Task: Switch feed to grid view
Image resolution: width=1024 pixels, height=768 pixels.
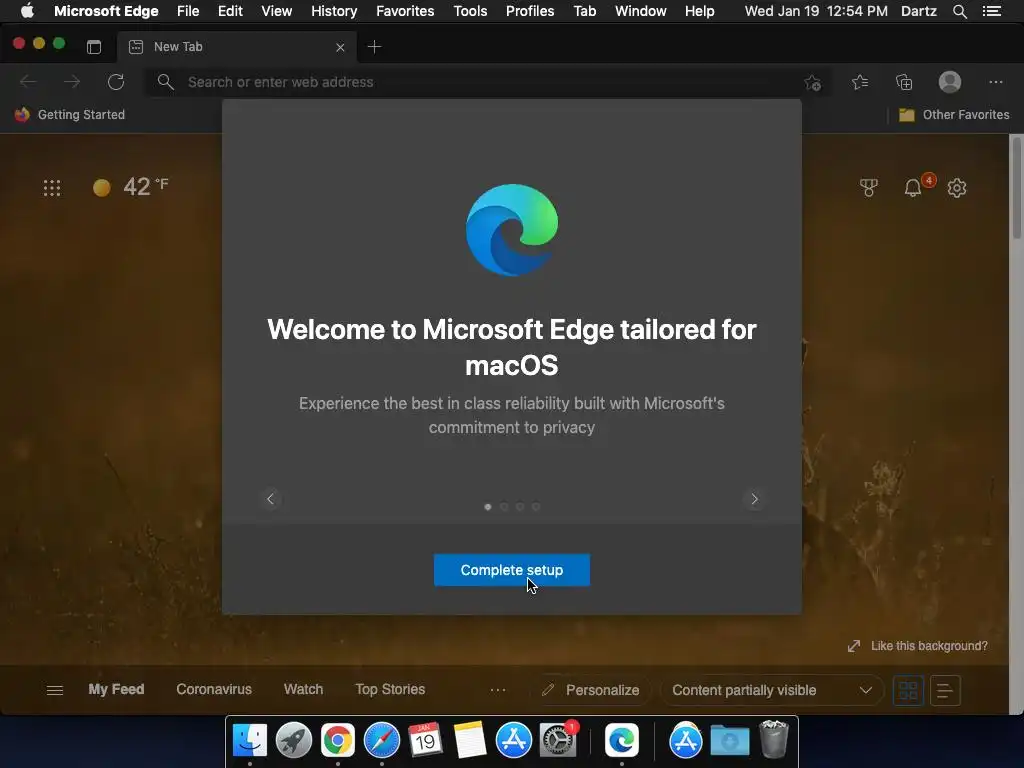Action: pyautogui.click(x=908, y=690)
